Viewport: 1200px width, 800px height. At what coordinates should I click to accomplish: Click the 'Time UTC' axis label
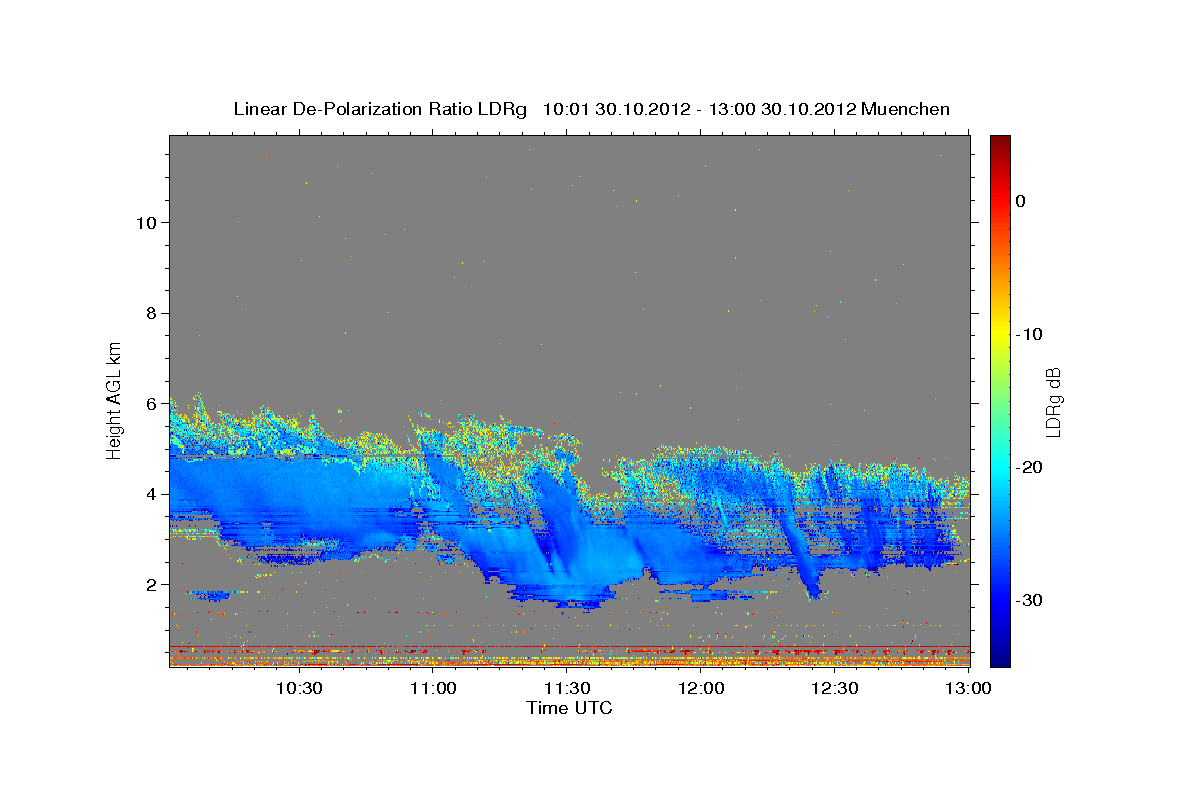[x=569, y=708]
